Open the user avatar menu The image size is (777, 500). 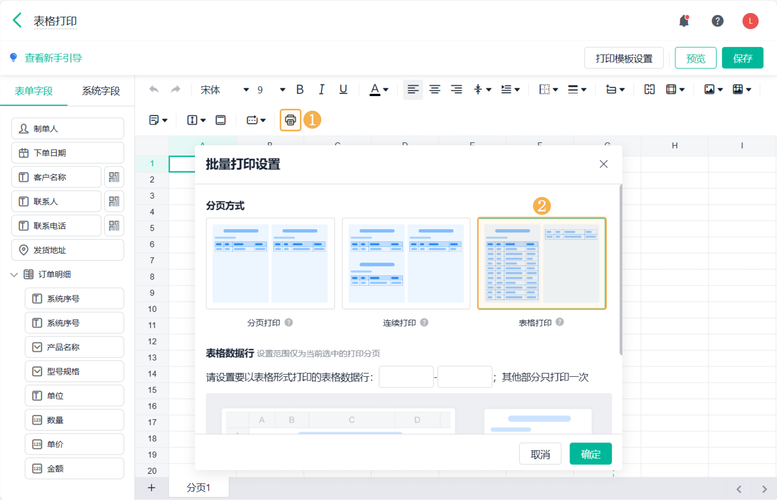(750, 21)
